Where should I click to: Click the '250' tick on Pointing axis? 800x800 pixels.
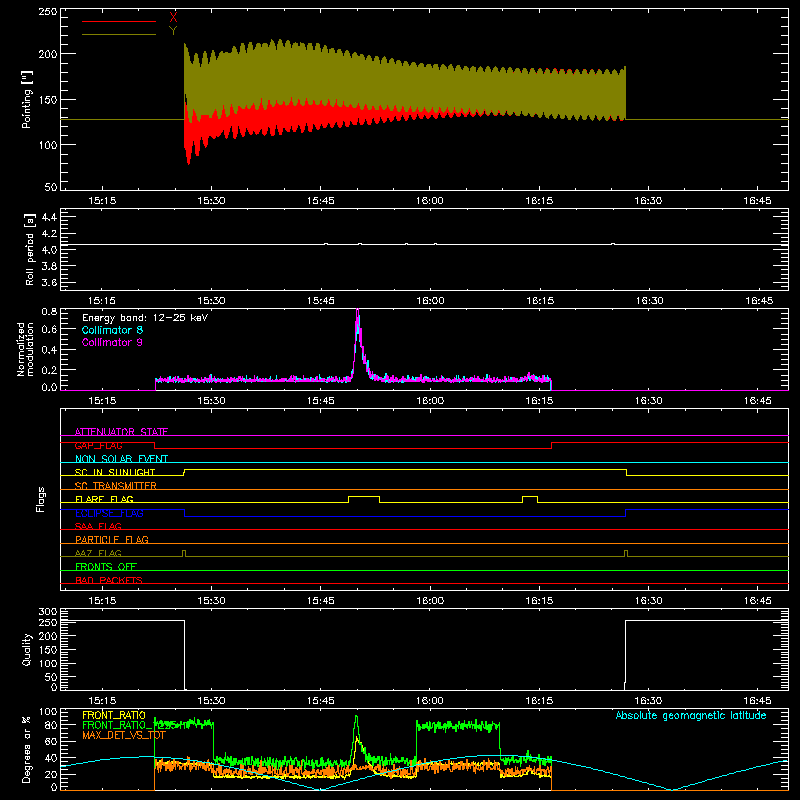point(48,11)
